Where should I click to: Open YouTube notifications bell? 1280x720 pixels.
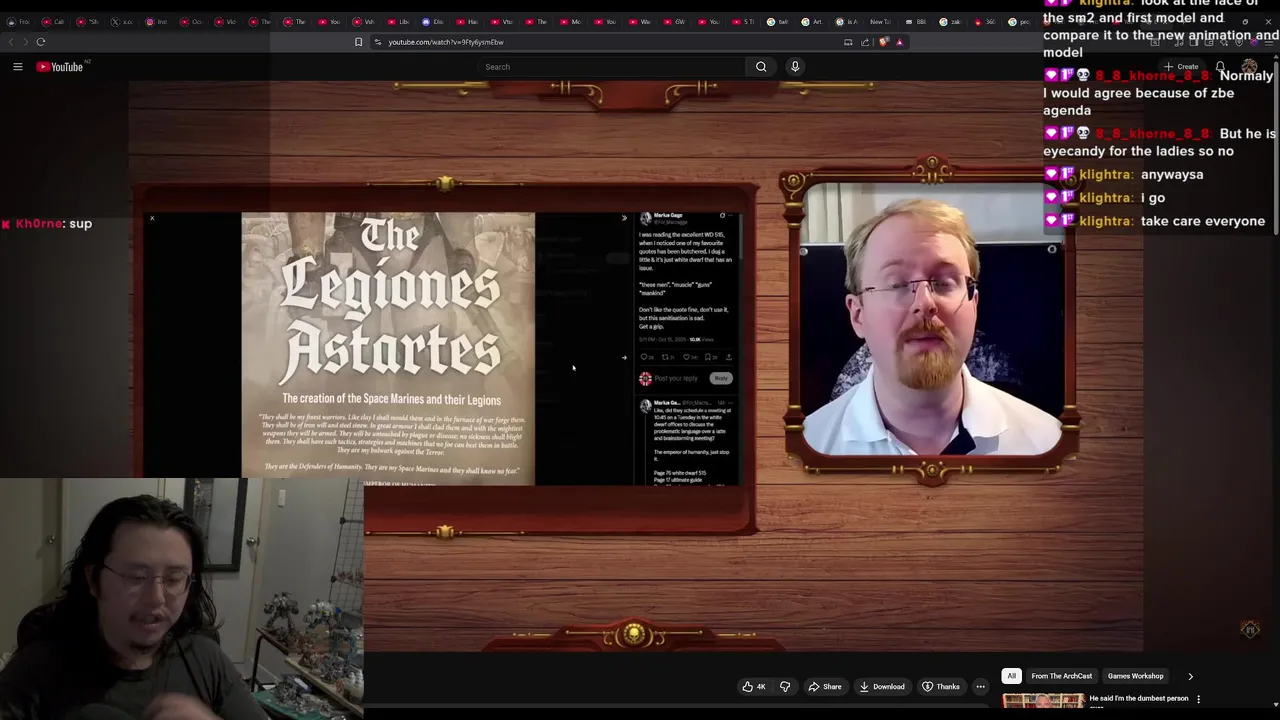[1221, 67]
